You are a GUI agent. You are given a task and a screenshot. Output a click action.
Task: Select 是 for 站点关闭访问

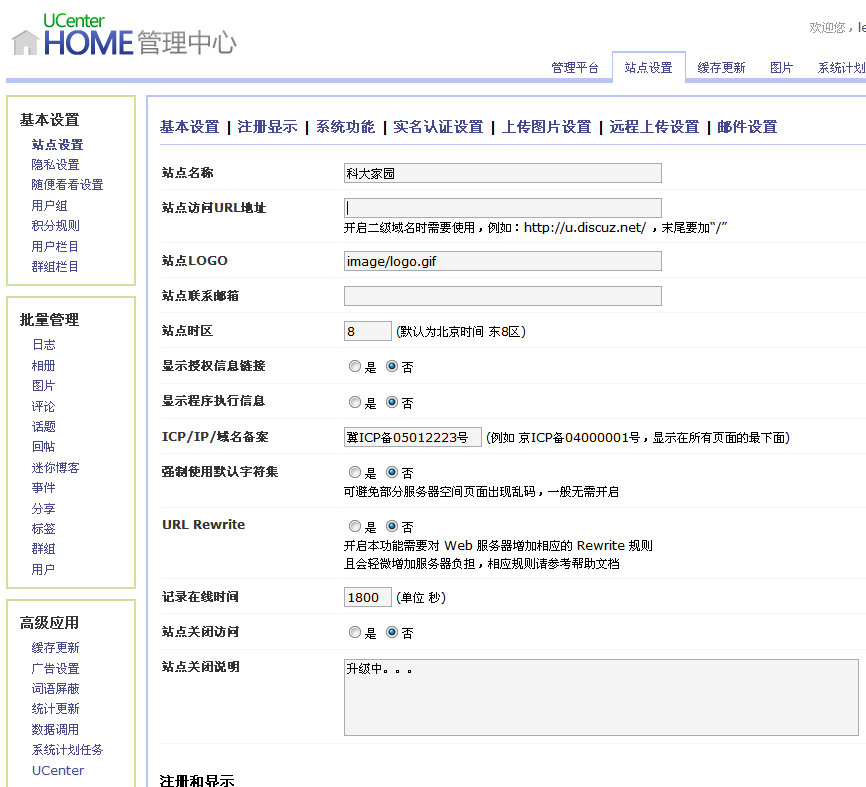[x=355, y=632]
